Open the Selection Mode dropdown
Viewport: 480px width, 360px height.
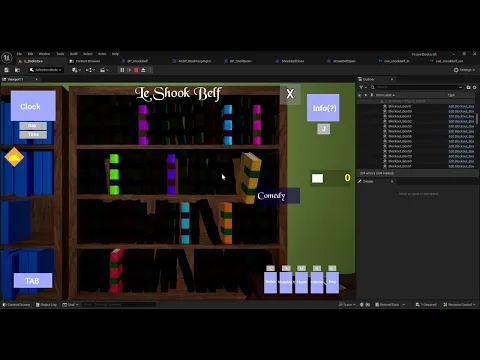tap(45, 70)
